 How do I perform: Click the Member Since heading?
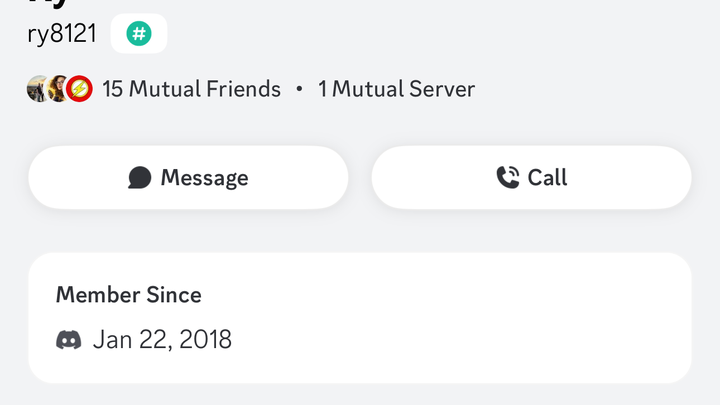pos(128,295)
